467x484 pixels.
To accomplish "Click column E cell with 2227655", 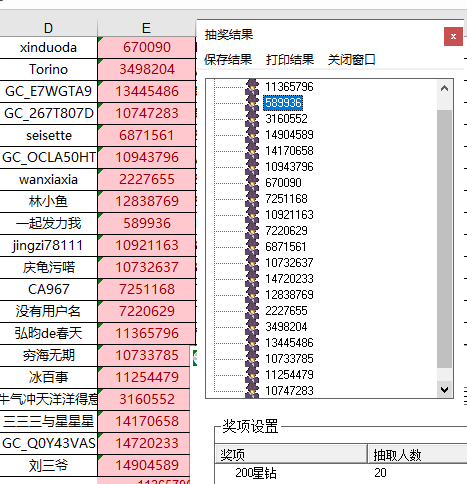I will (147, 180).
